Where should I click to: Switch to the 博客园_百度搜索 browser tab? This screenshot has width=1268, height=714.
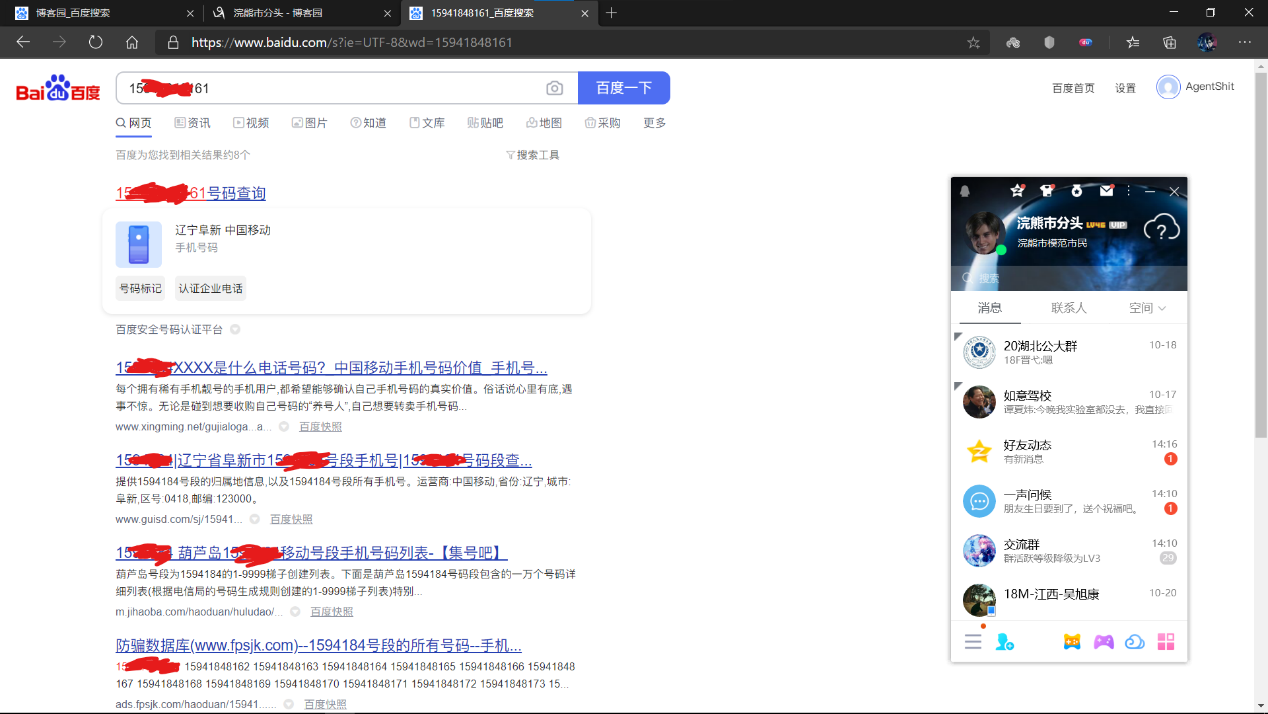pos(103,13)
